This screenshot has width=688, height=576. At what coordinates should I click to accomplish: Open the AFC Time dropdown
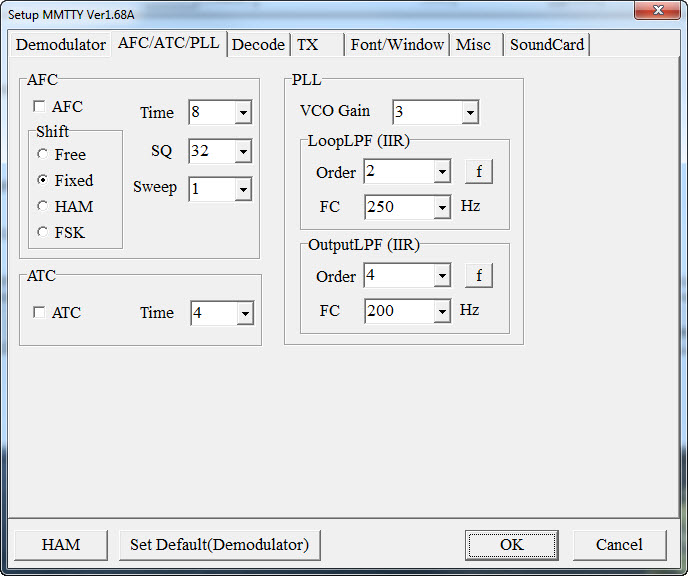pos(243,113)
